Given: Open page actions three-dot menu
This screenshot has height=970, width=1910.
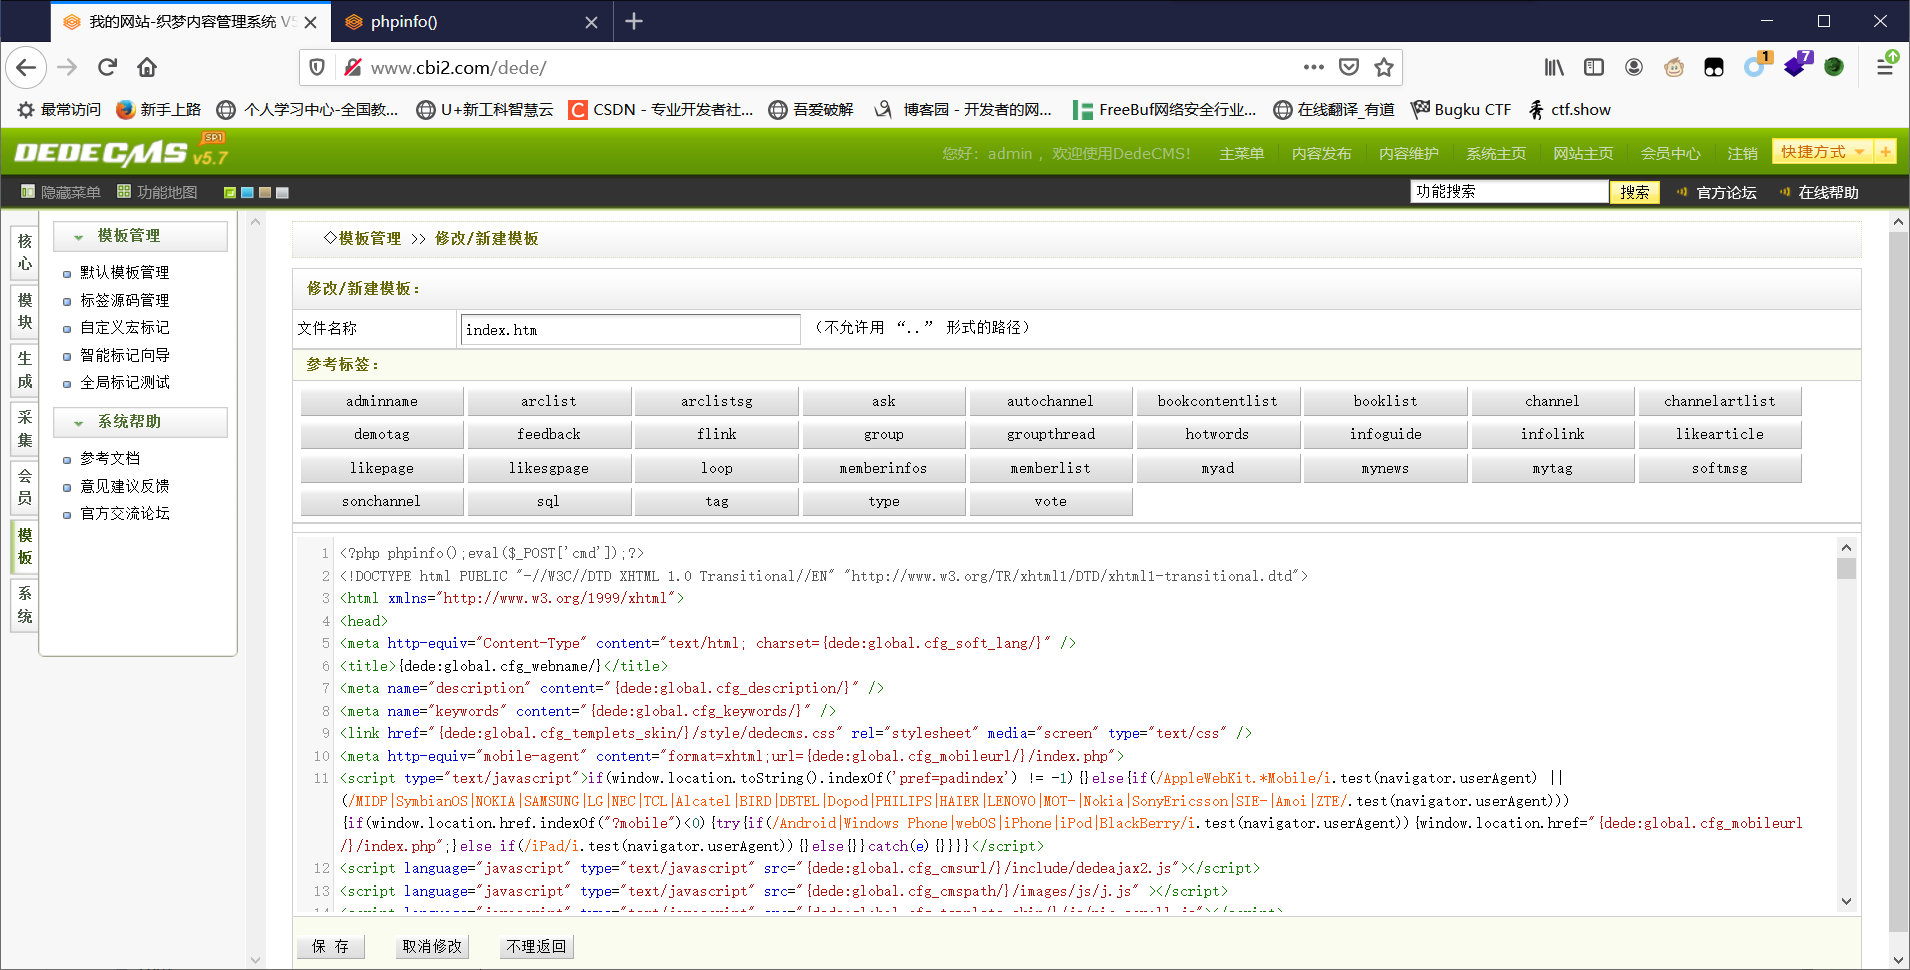Looking at the screenshot, I should coord(1314,67).
